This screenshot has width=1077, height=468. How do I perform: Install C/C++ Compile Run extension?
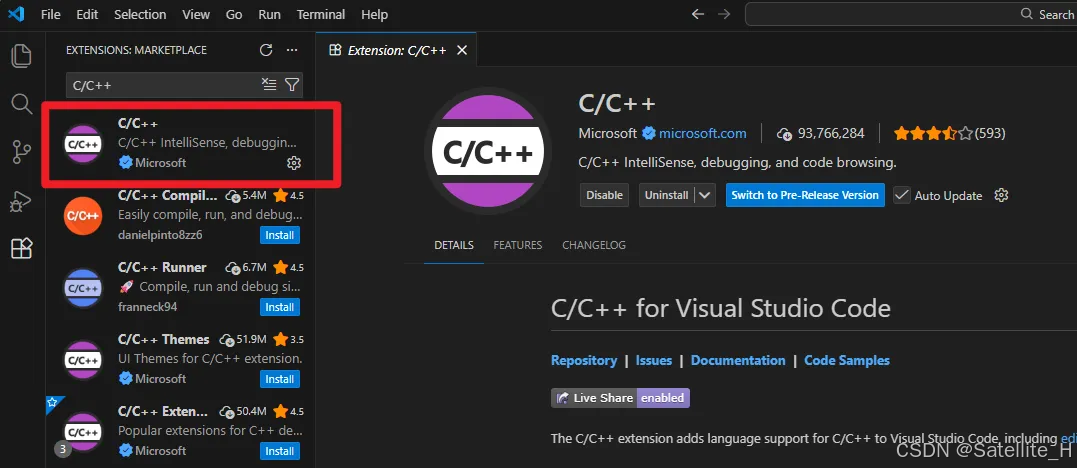280,235
